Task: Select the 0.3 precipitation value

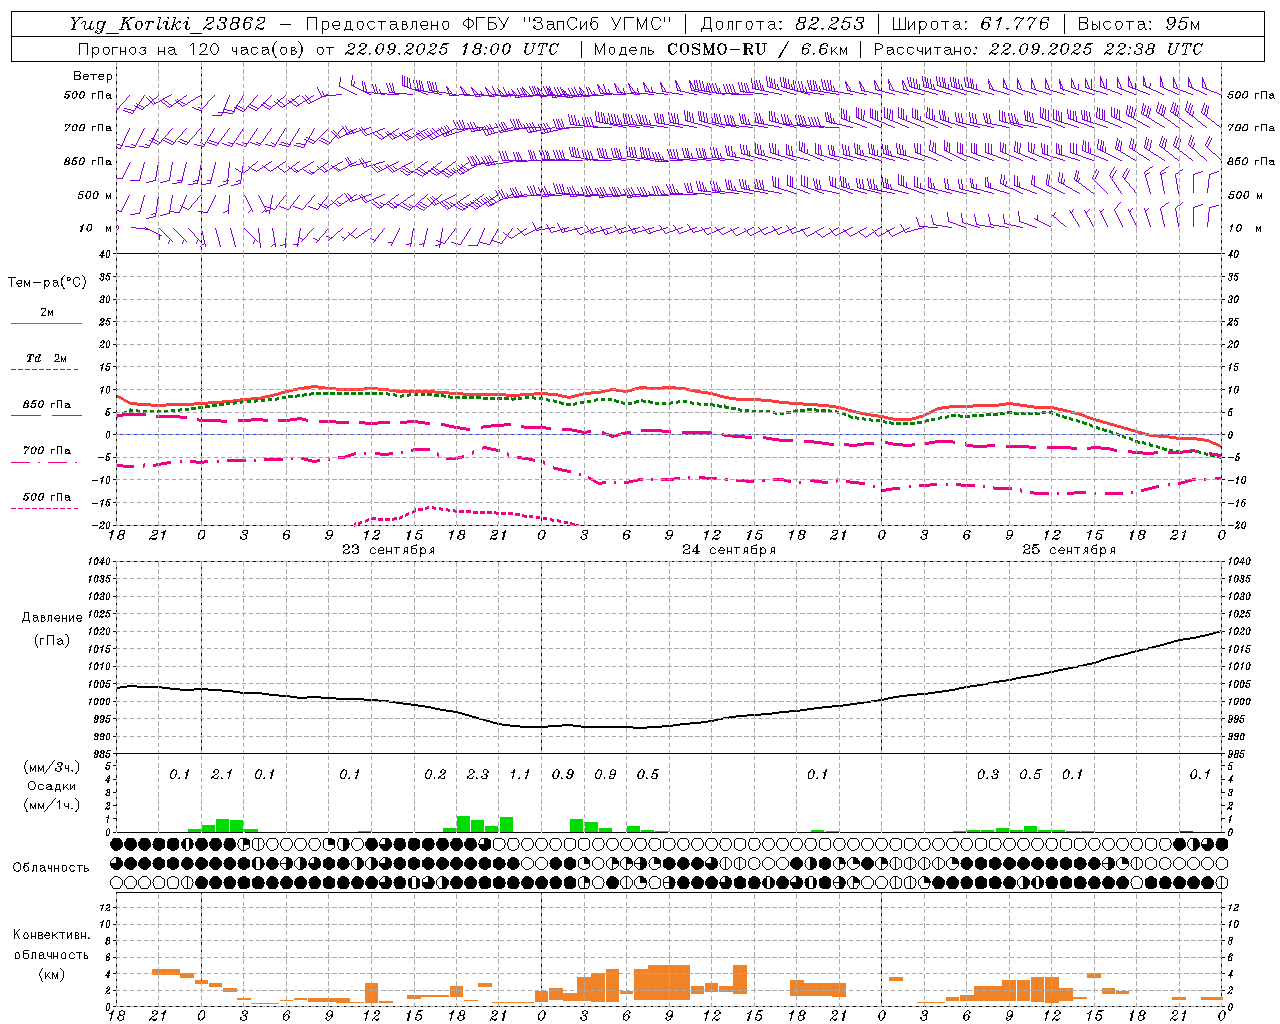Action: pyautogui.click(x=988, y=774)
